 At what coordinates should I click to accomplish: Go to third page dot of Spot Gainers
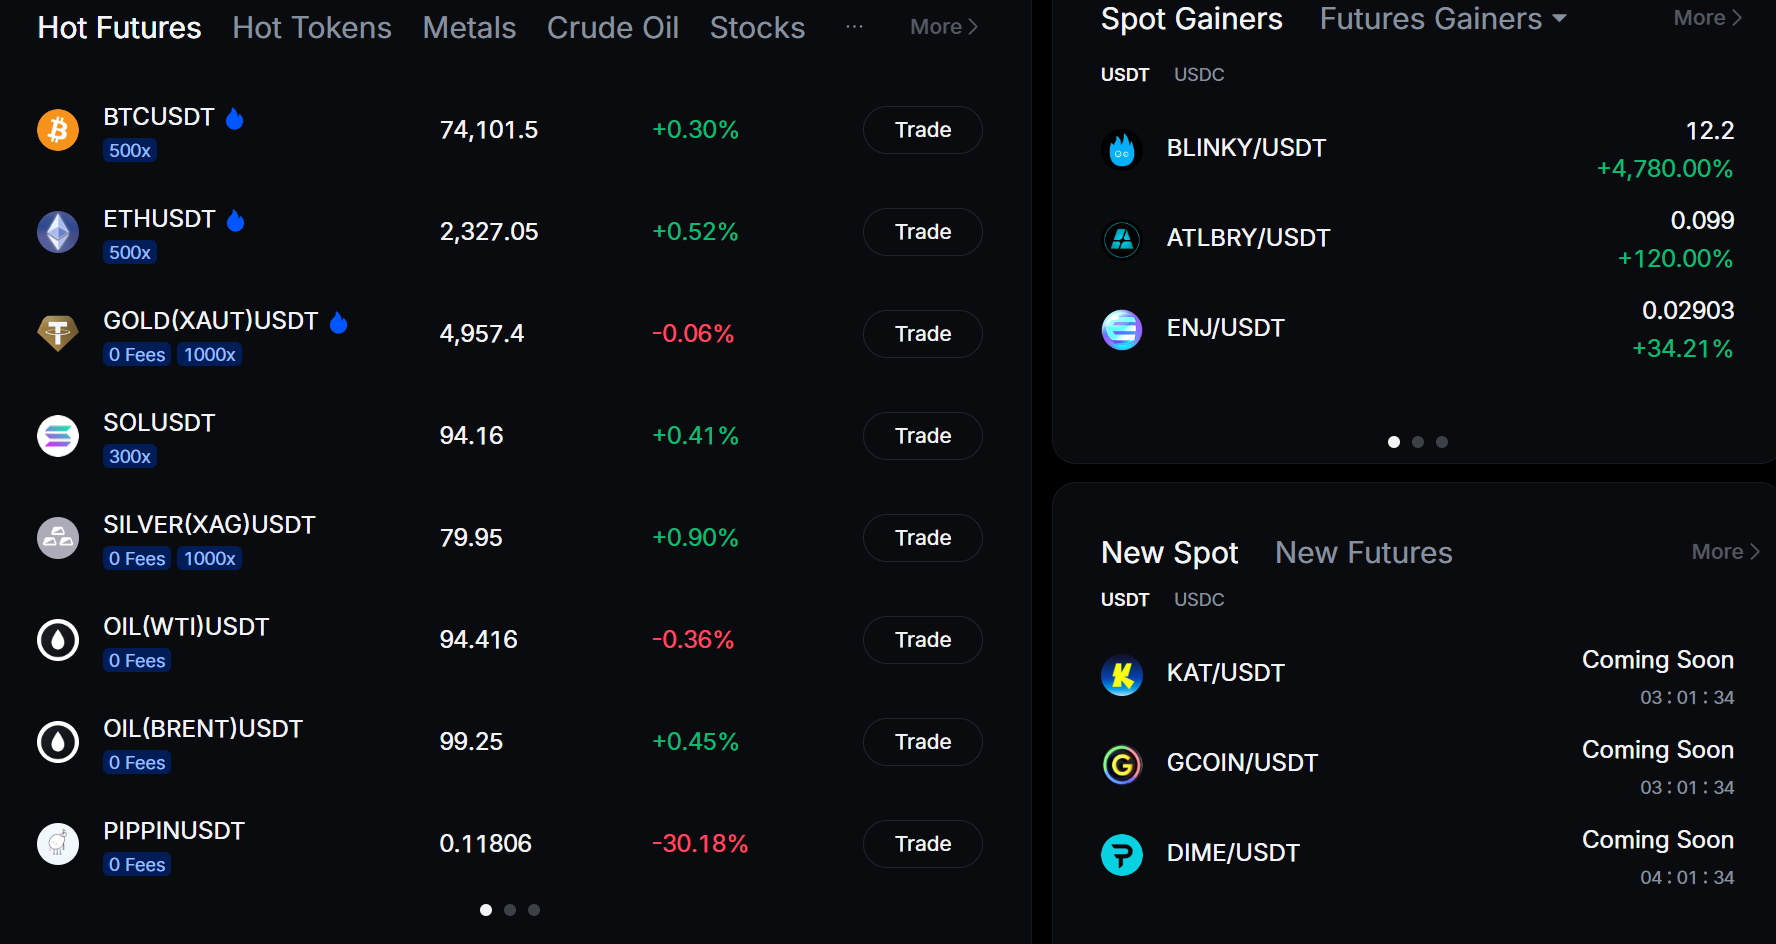(x=1442, y=442)
